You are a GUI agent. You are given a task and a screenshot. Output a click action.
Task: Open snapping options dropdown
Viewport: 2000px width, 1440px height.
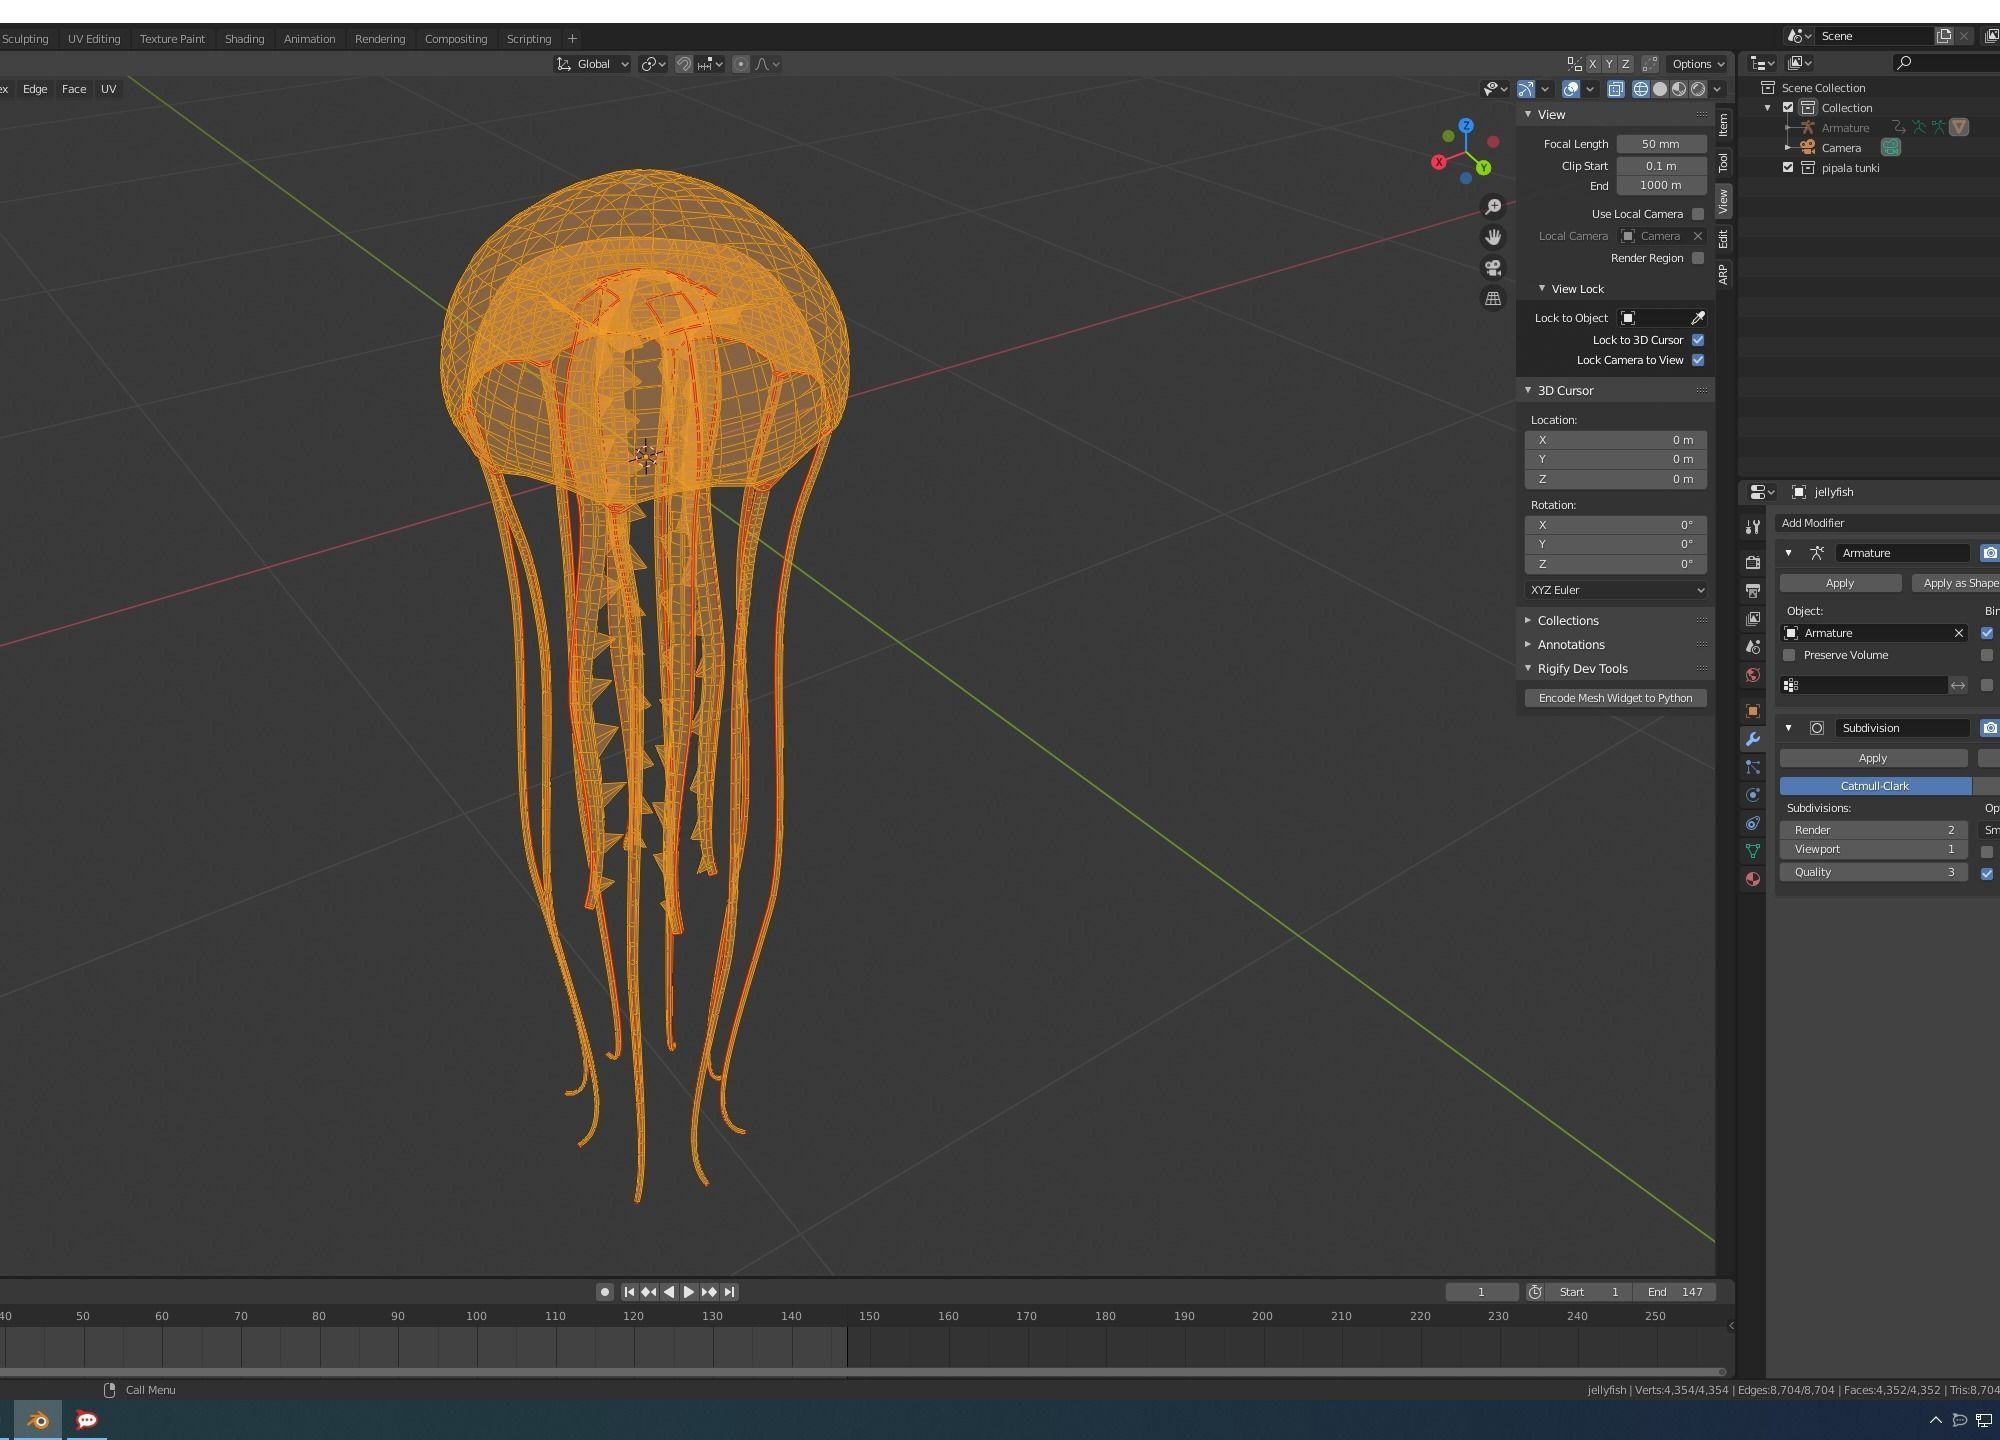click(710, 64)
